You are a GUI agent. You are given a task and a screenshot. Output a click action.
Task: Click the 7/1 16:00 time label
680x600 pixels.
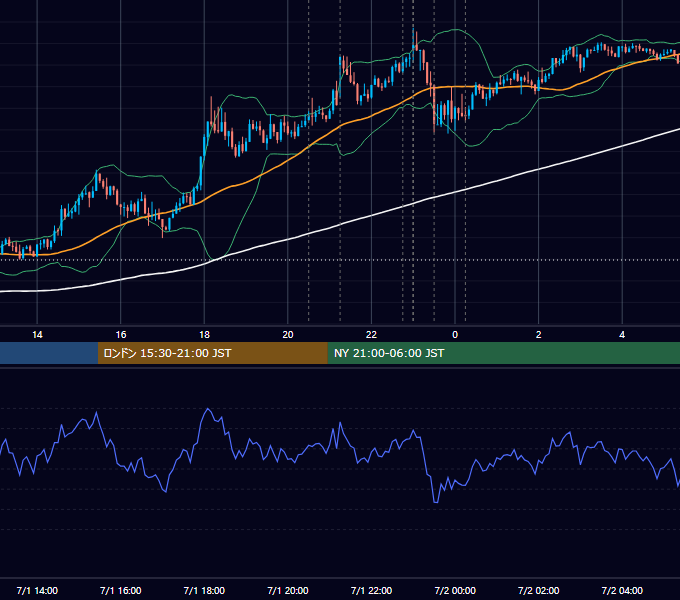pos(121,590)
